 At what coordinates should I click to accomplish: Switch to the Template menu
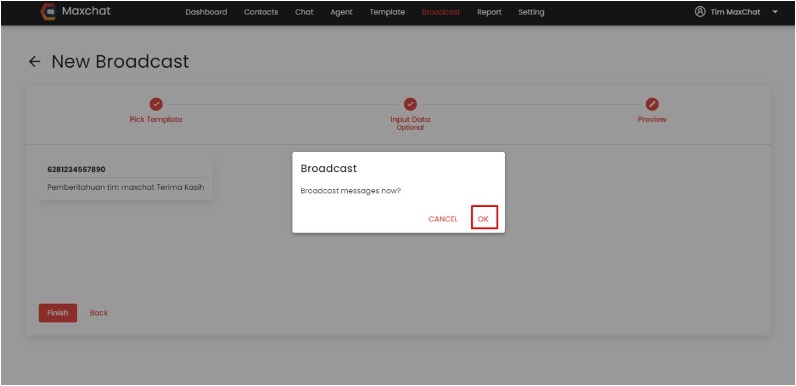[387, 12]
